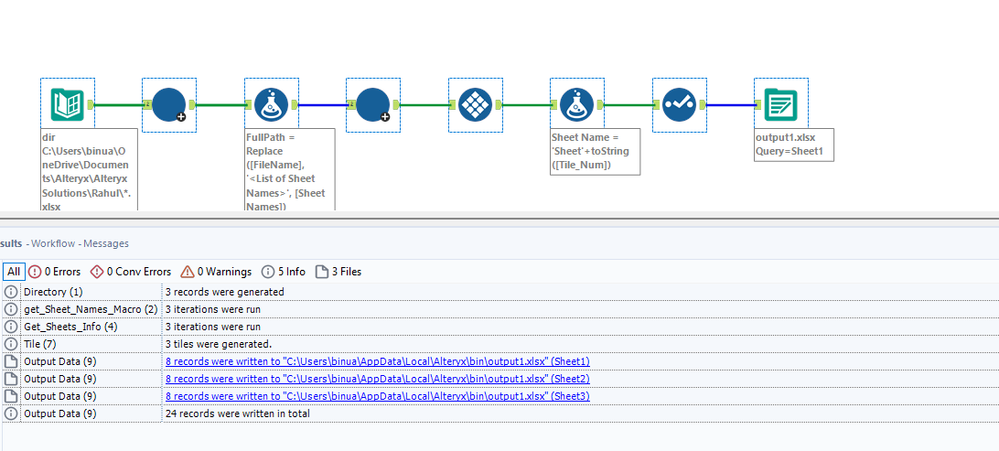
Task: Select the Tile tool icon
Action: (475, 104)
